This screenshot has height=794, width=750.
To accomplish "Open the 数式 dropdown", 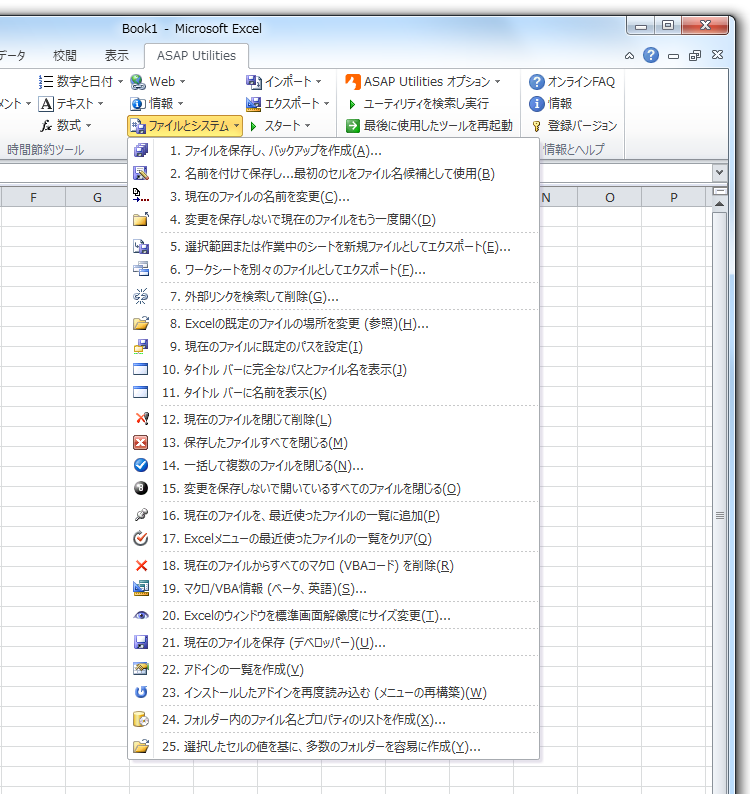I will click(88, 126).
